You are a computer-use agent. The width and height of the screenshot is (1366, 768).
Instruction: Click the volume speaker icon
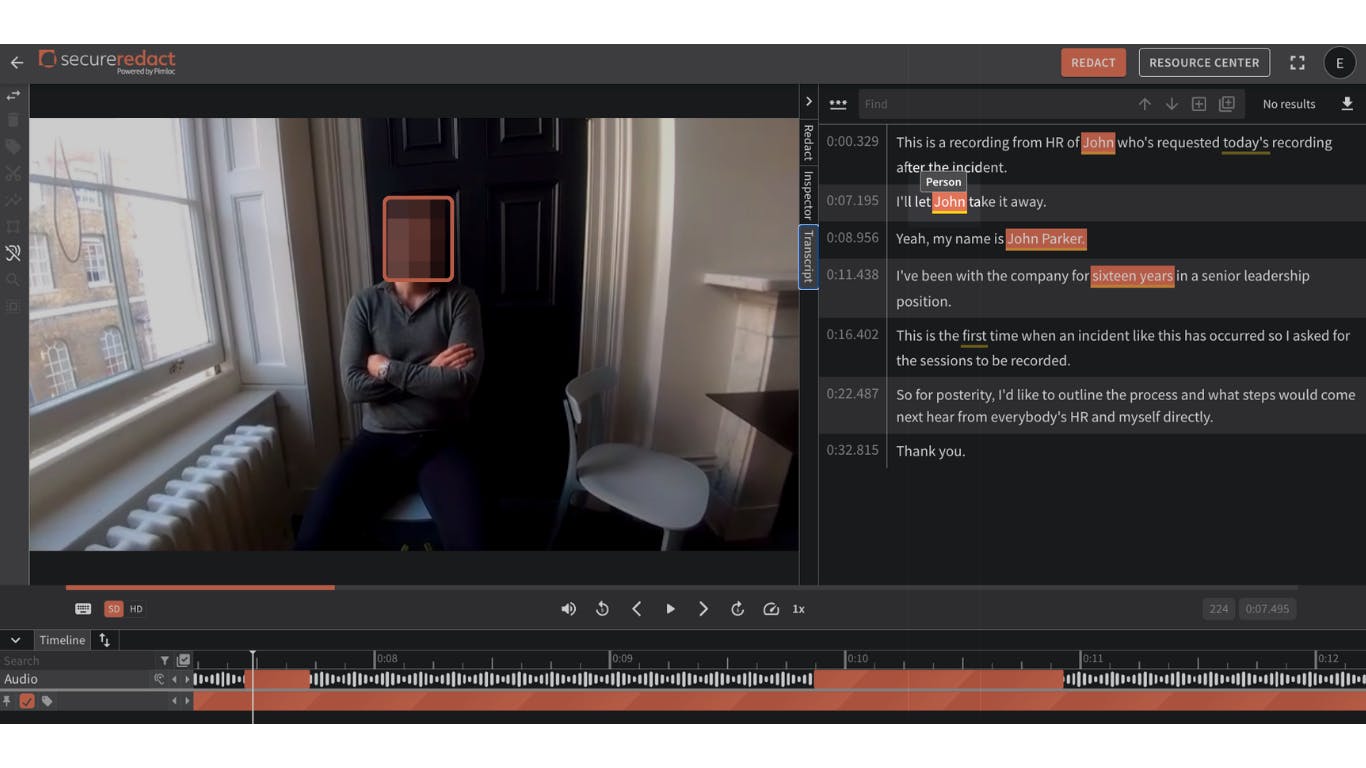point(568,609)
